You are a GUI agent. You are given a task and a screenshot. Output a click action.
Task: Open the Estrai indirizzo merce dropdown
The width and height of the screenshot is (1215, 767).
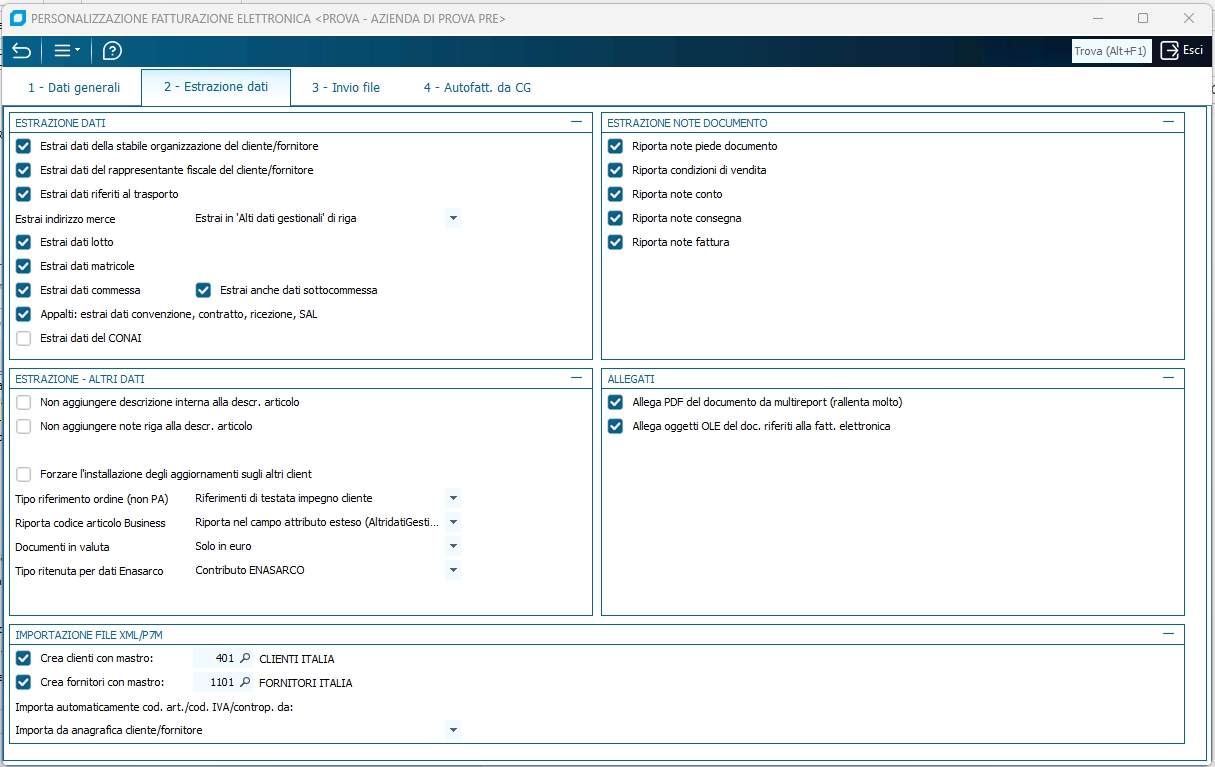pyautogui.click(x=453, y=218)
